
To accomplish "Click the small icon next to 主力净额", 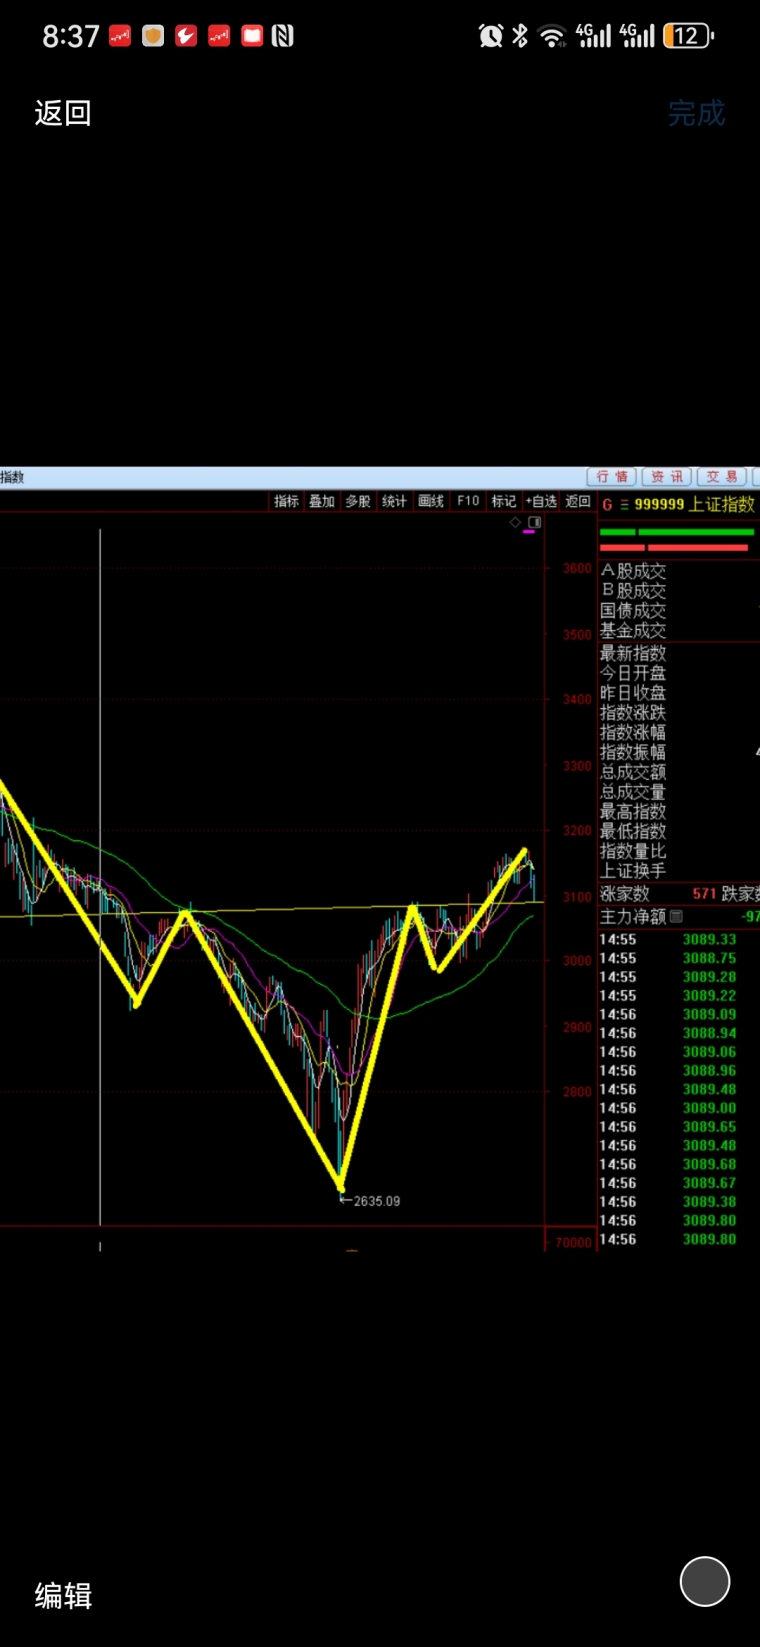I will tap(676, 916).
